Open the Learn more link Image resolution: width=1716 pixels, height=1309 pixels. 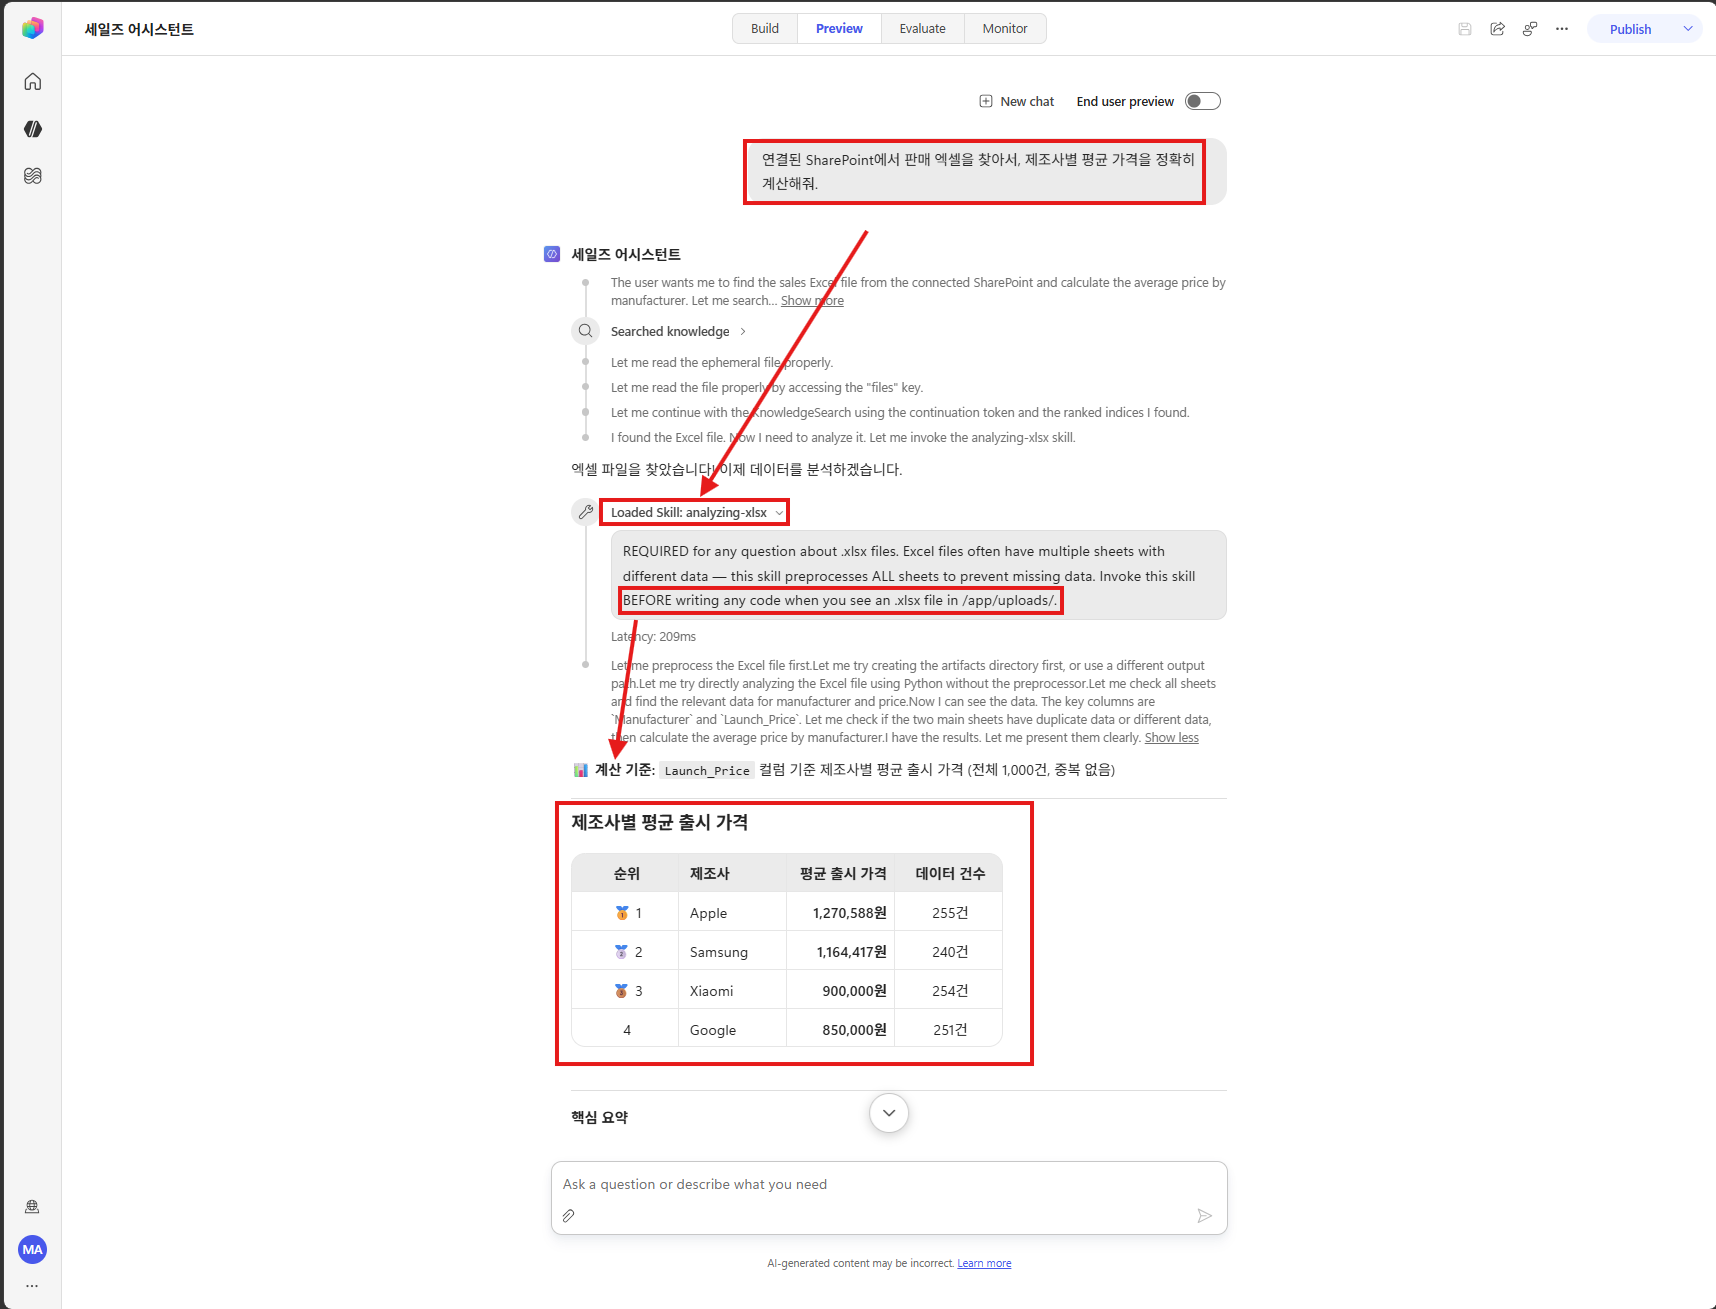984,1264
